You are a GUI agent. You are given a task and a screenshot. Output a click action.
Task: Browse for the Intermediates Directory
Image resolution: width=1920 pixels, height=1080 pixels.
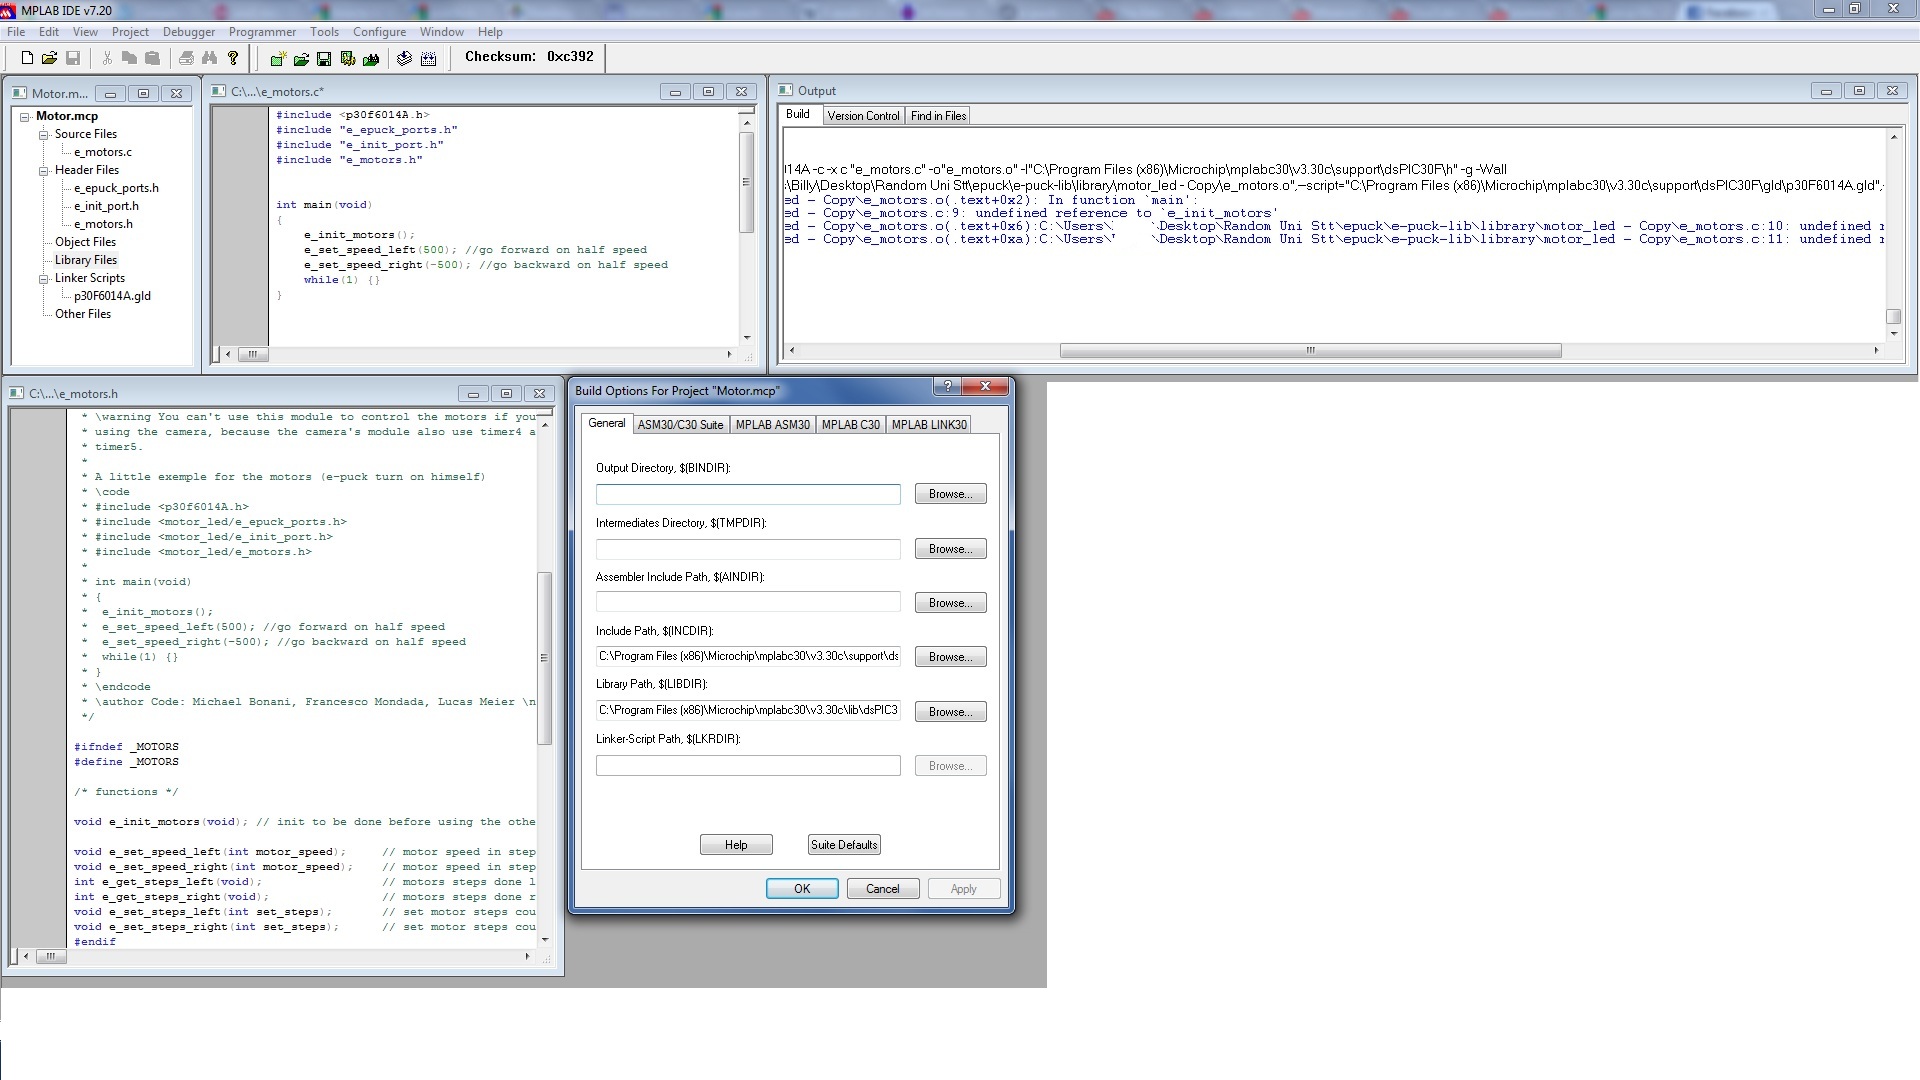[950, 549]
